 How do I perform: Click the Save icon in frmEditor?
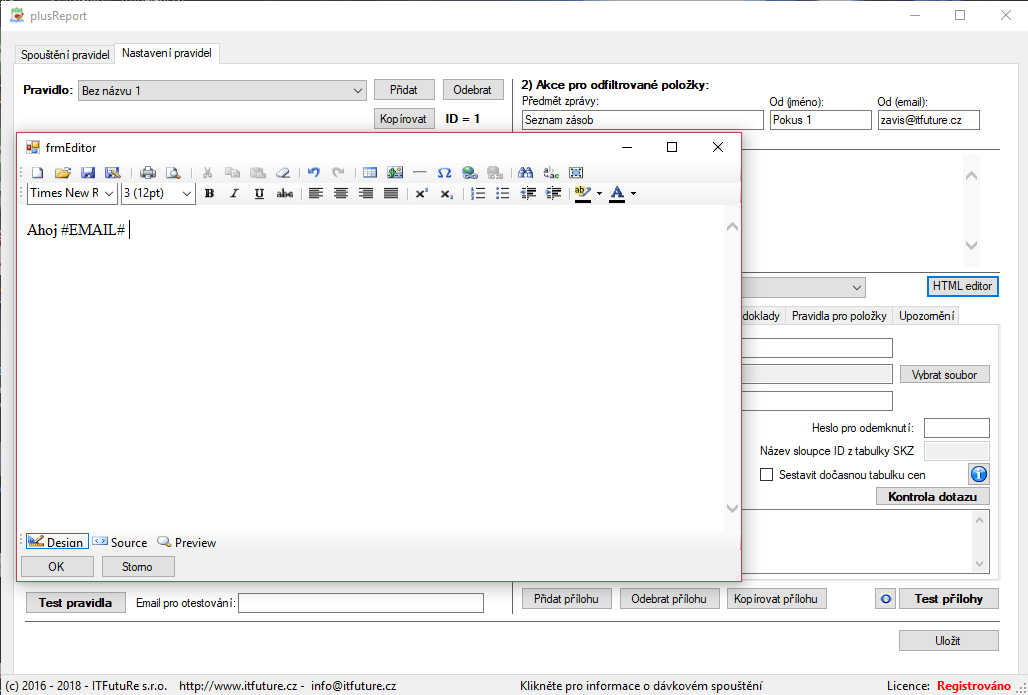point(87,172)
